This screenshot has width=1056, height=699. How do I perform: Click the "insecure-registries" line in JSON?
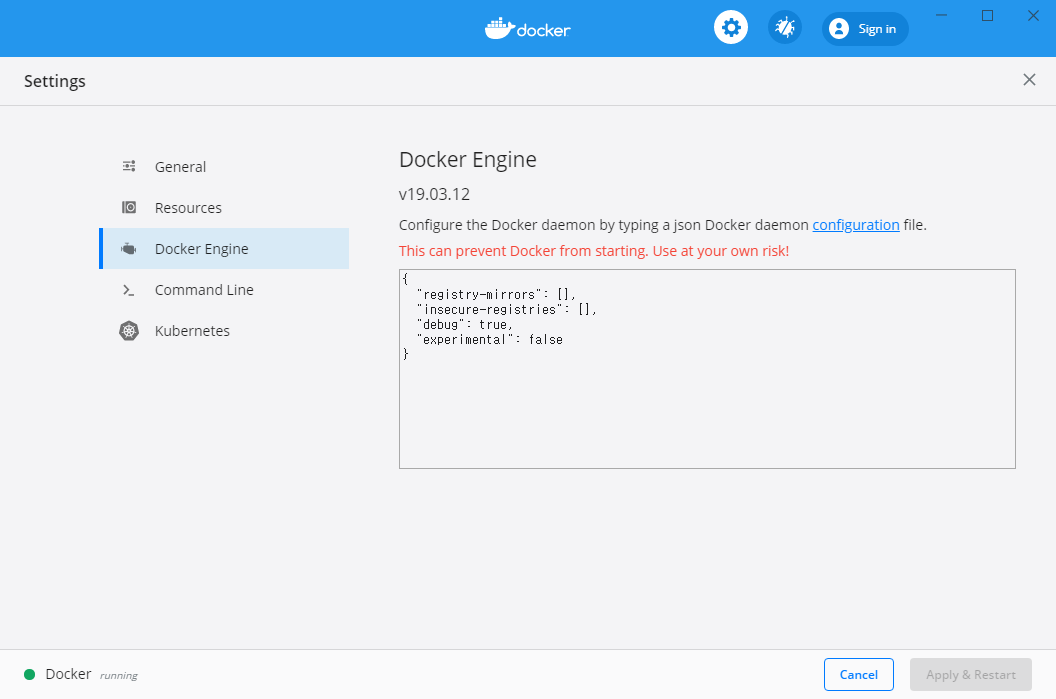pos(506,309)
